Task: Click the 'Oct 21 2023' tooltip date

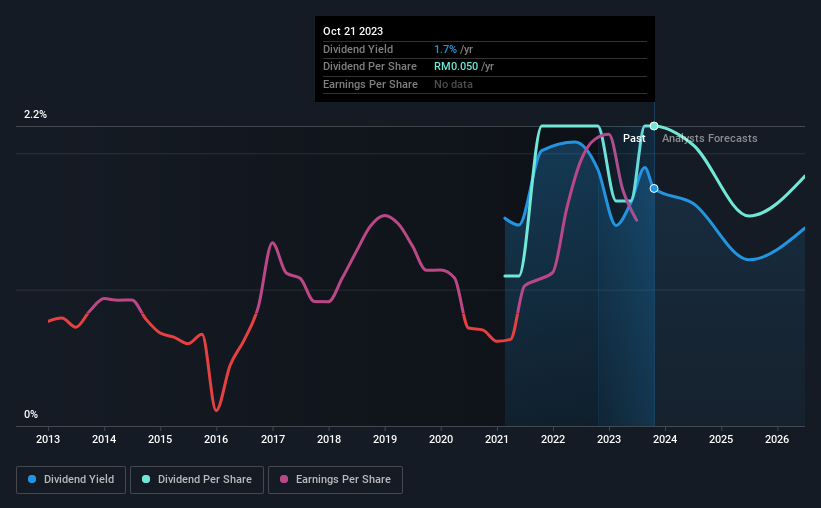Action: click(353, 31)
